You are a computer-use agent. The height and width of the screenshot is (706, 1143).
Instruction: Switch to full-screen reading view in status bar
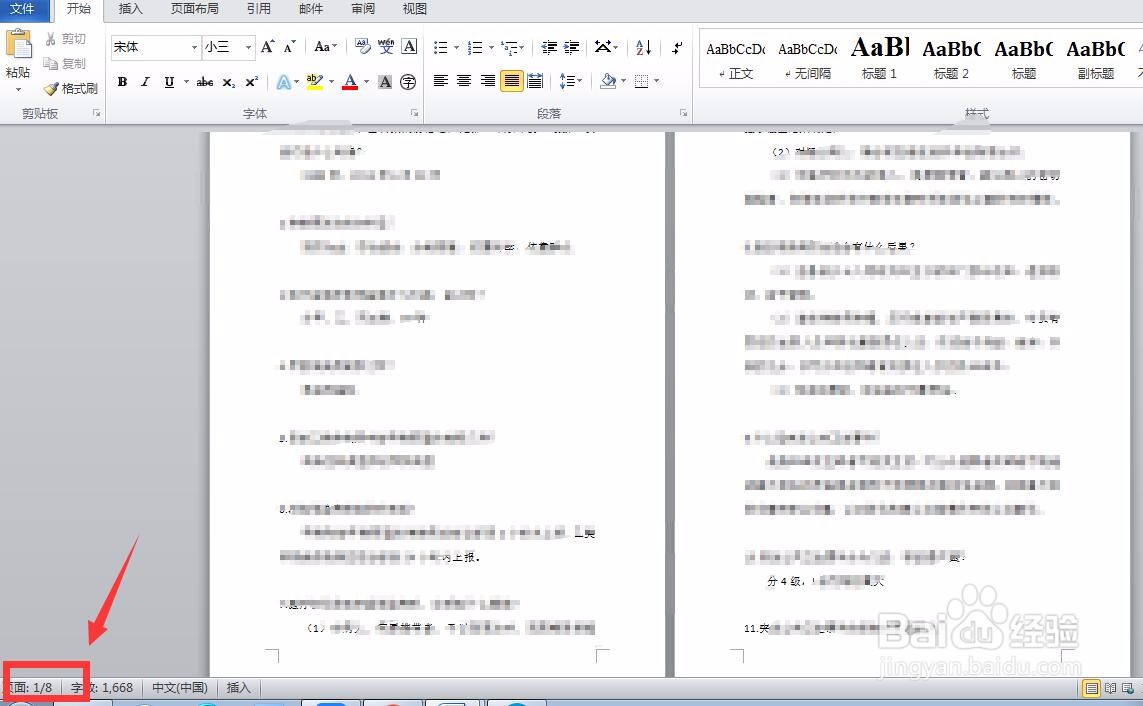pos(1109,688)
